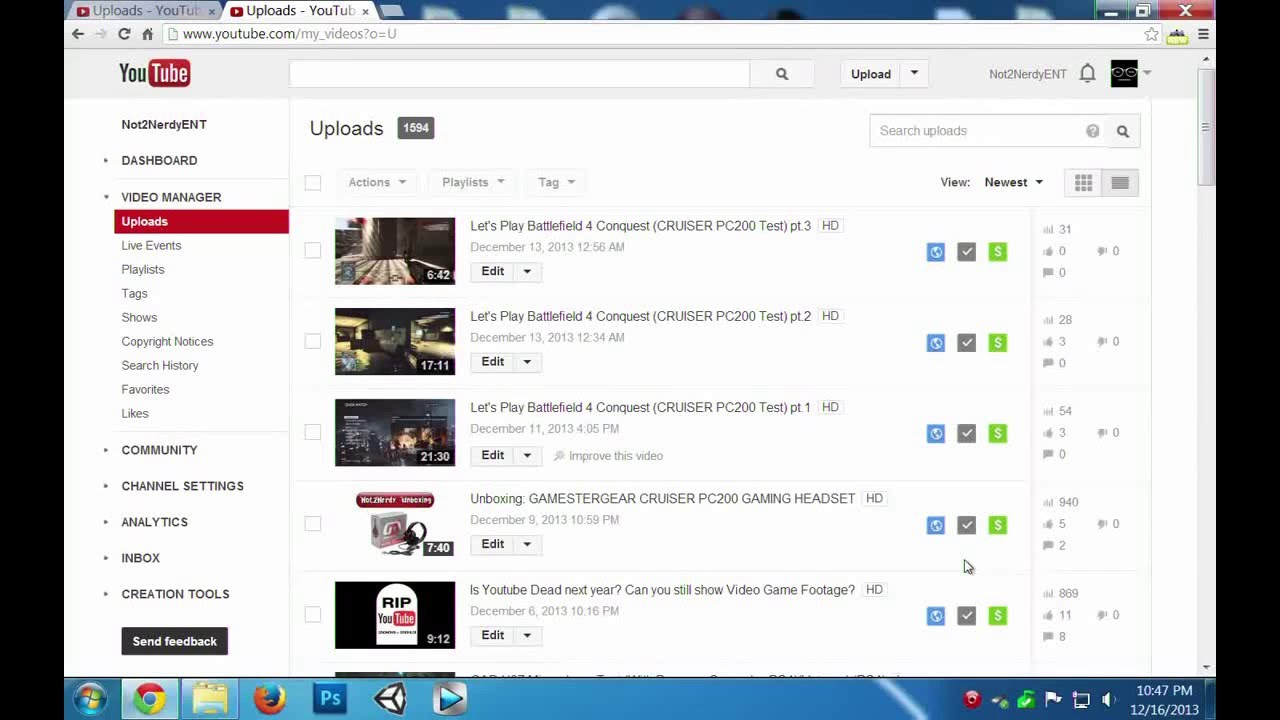
Task: Launch Photoshop from the taskbar
Action: coord(330,698)
